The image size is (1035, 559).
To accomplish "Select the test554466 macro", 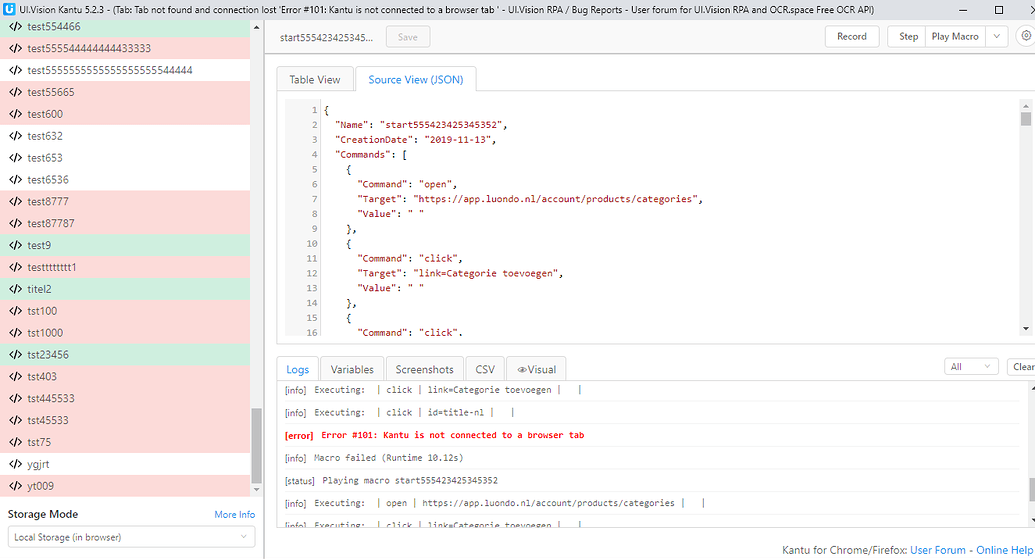I will pyautogui.click(x=54, y=27).
